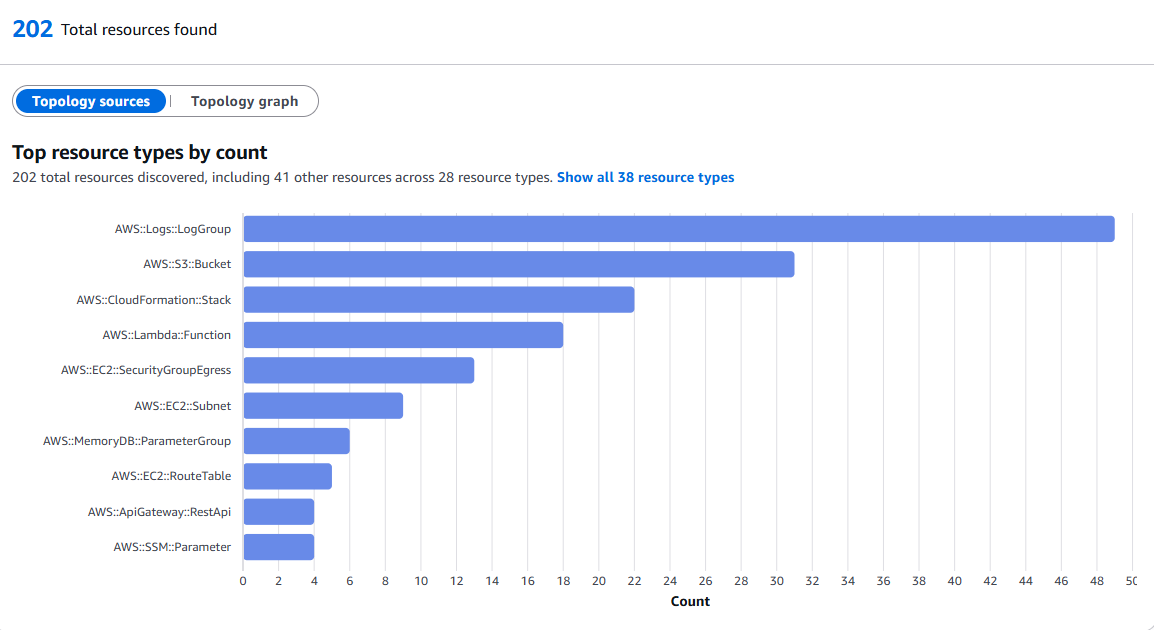Click the AWS::EC2::SecurityGroupEgress bar
Viewport: 1154px width, 630px height.
pyautogui.click(x=358, y=370)
